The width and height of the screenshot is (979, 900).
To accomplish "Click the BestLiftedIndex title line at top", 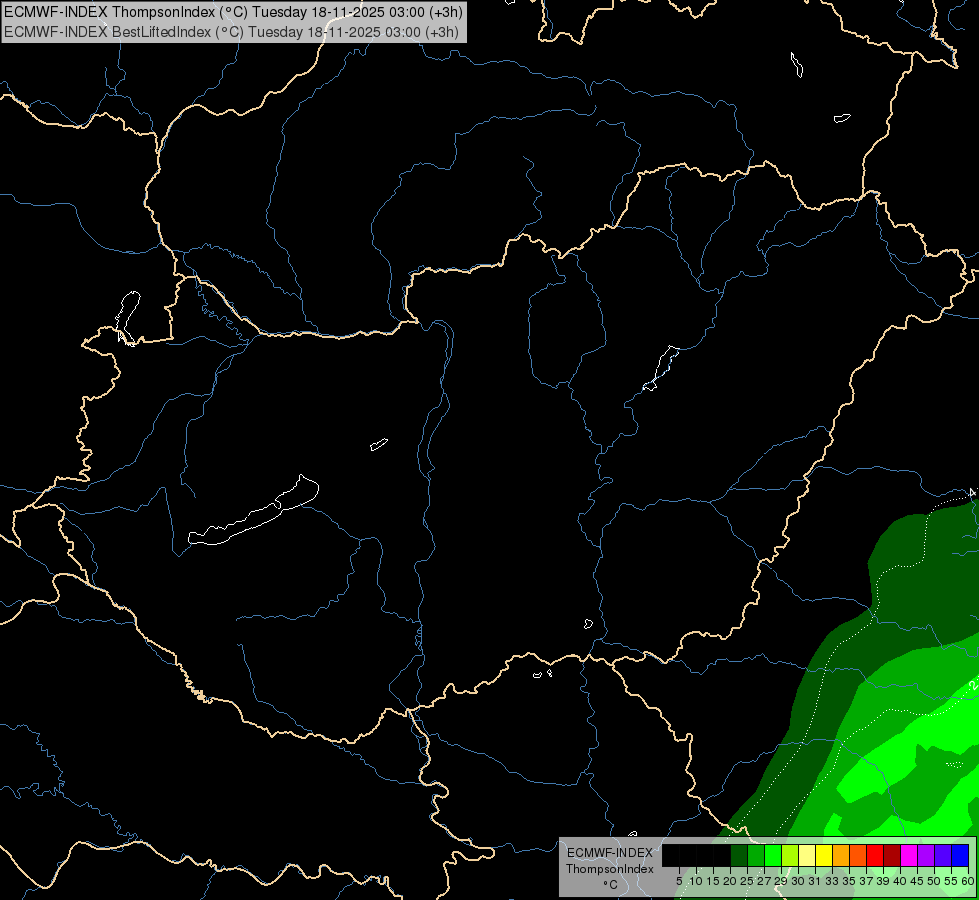I will coord(231,32).
